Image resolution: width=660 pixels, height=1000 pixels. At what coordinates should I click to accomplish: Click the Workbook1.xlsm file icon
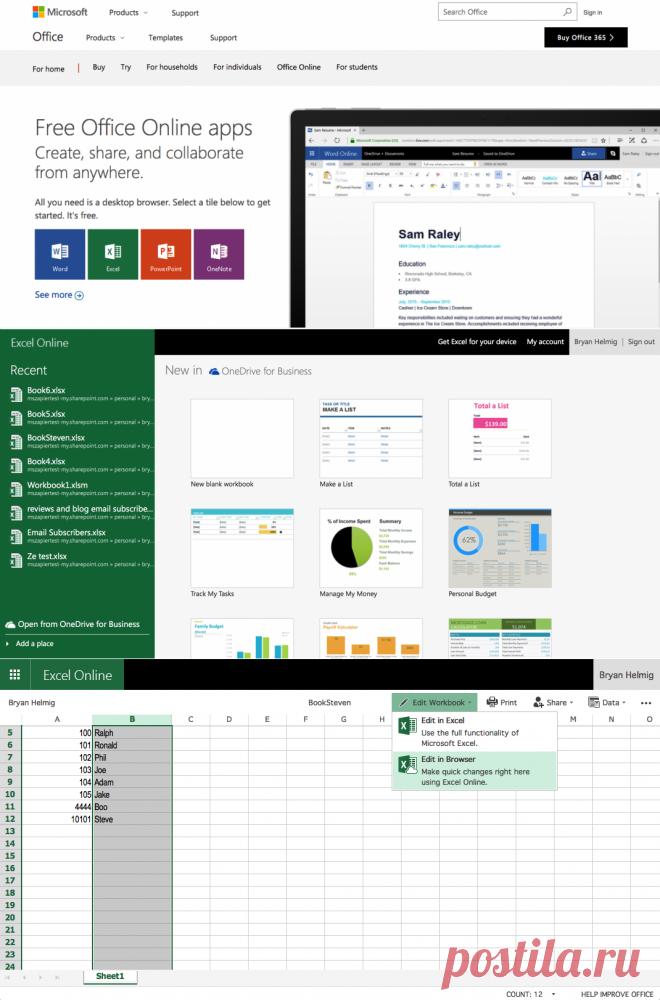point(16,489)
